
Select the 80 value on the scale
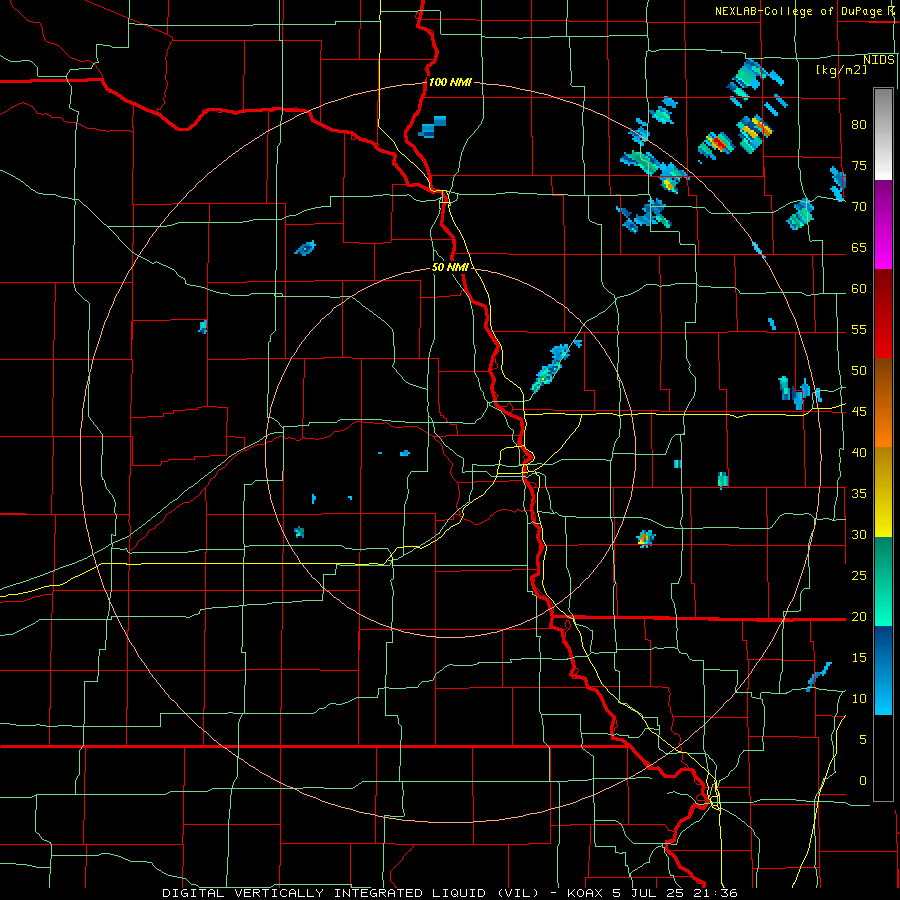tap(859, 125)
